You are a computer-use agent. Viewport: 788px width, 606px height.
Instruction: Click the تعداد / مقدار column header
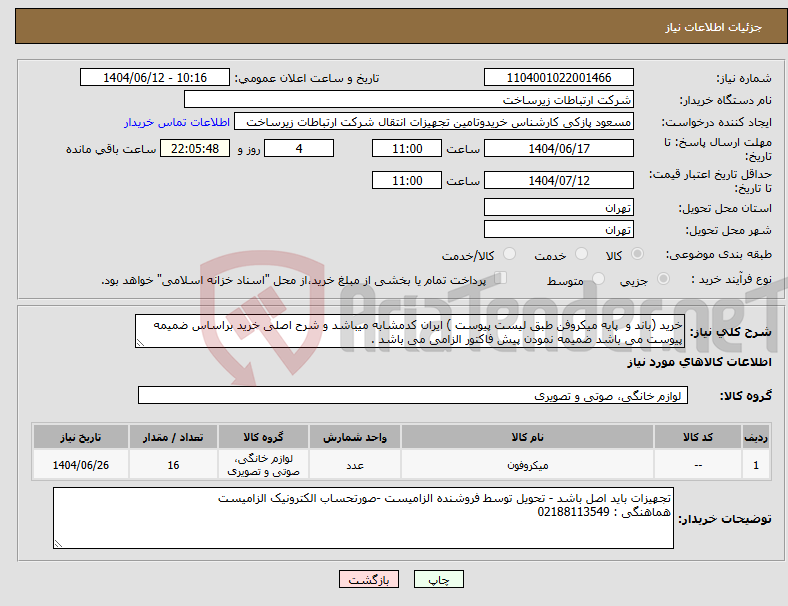(x=173, y=437)
